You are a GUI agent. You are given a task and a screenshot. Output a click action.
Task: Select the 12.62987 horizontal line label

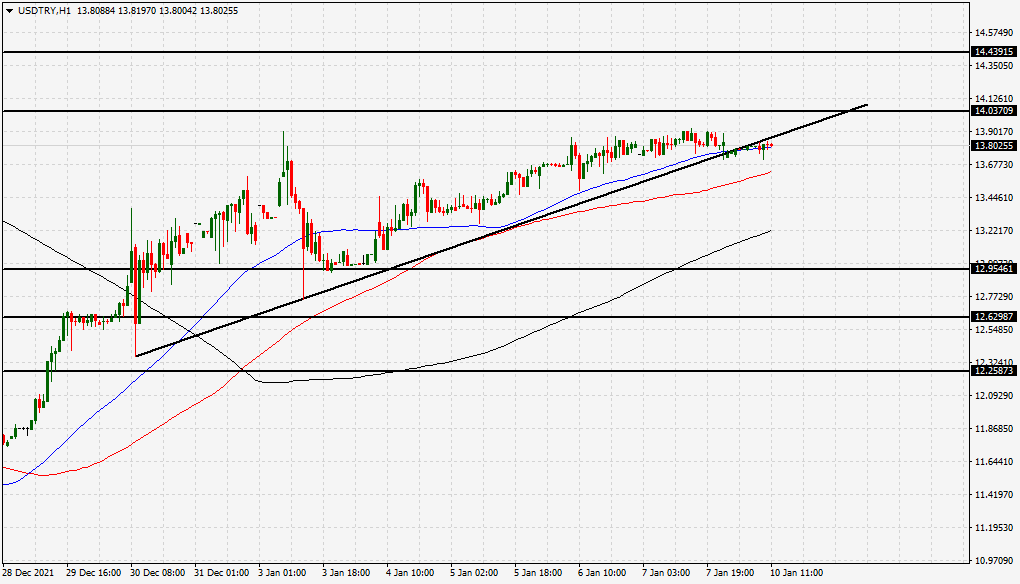[x=993, y=316]
